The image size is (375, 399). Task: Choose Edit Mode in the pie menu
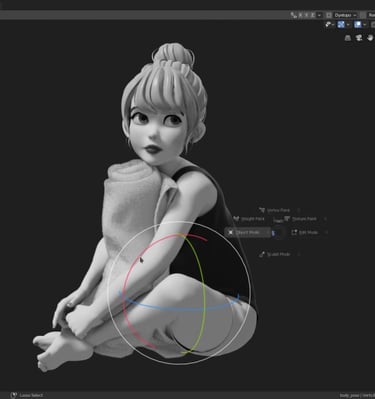point(309,232)
